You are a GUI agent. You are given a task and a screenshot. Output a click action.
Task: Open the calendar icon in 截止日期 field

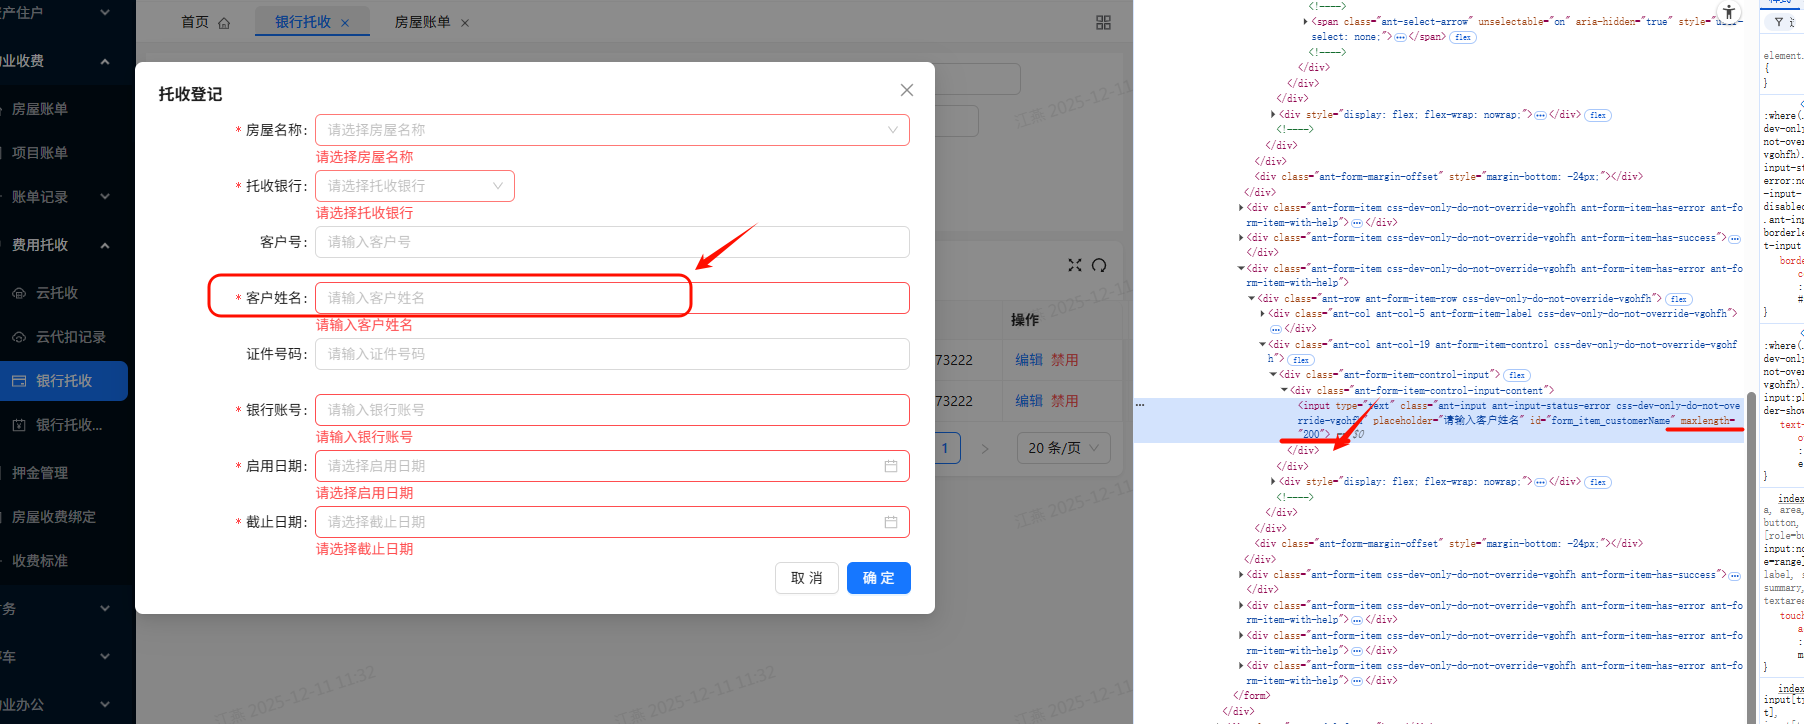click(x=890, y=522)
